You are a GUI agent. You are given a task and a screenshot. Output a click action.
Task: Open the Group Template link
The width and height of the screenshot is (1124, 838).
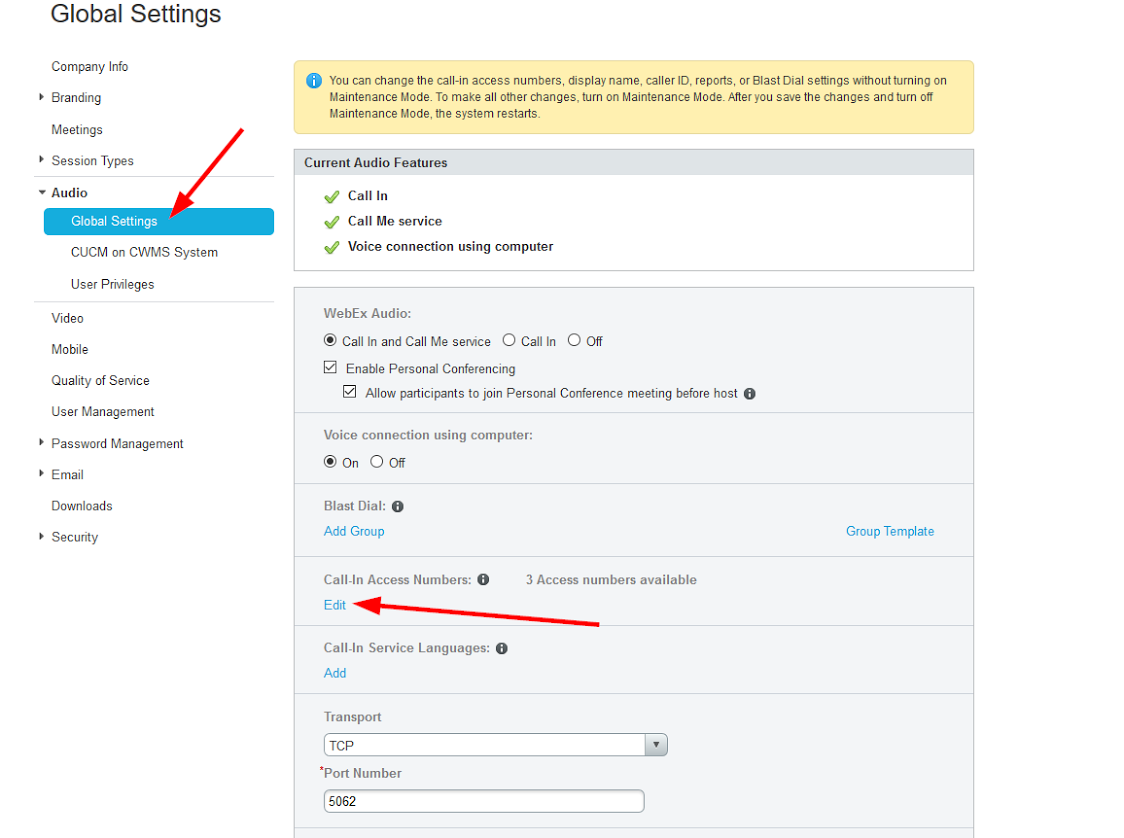889,531
